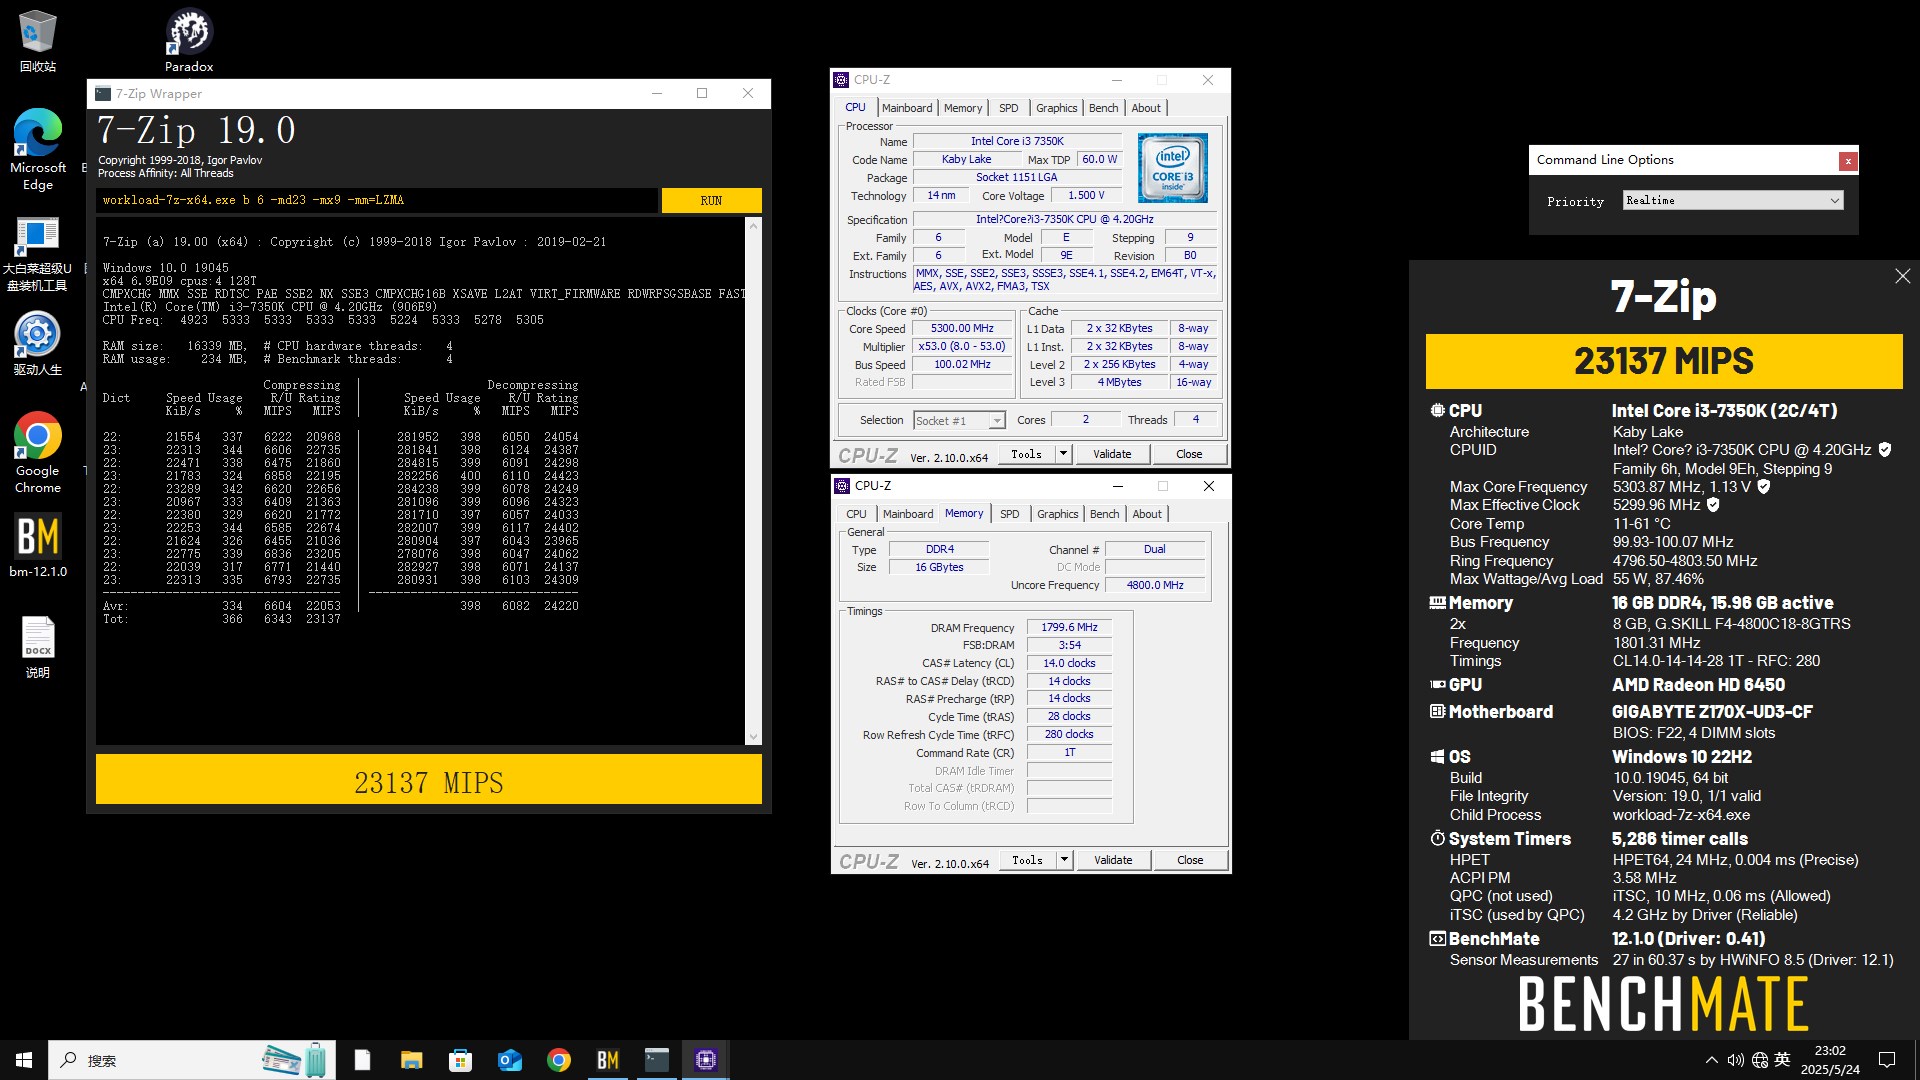The image size is (1920, 1080).
Task: Open the Recycle Bin desktop icon
Action: pyautogui.click(x=37, y=40)
